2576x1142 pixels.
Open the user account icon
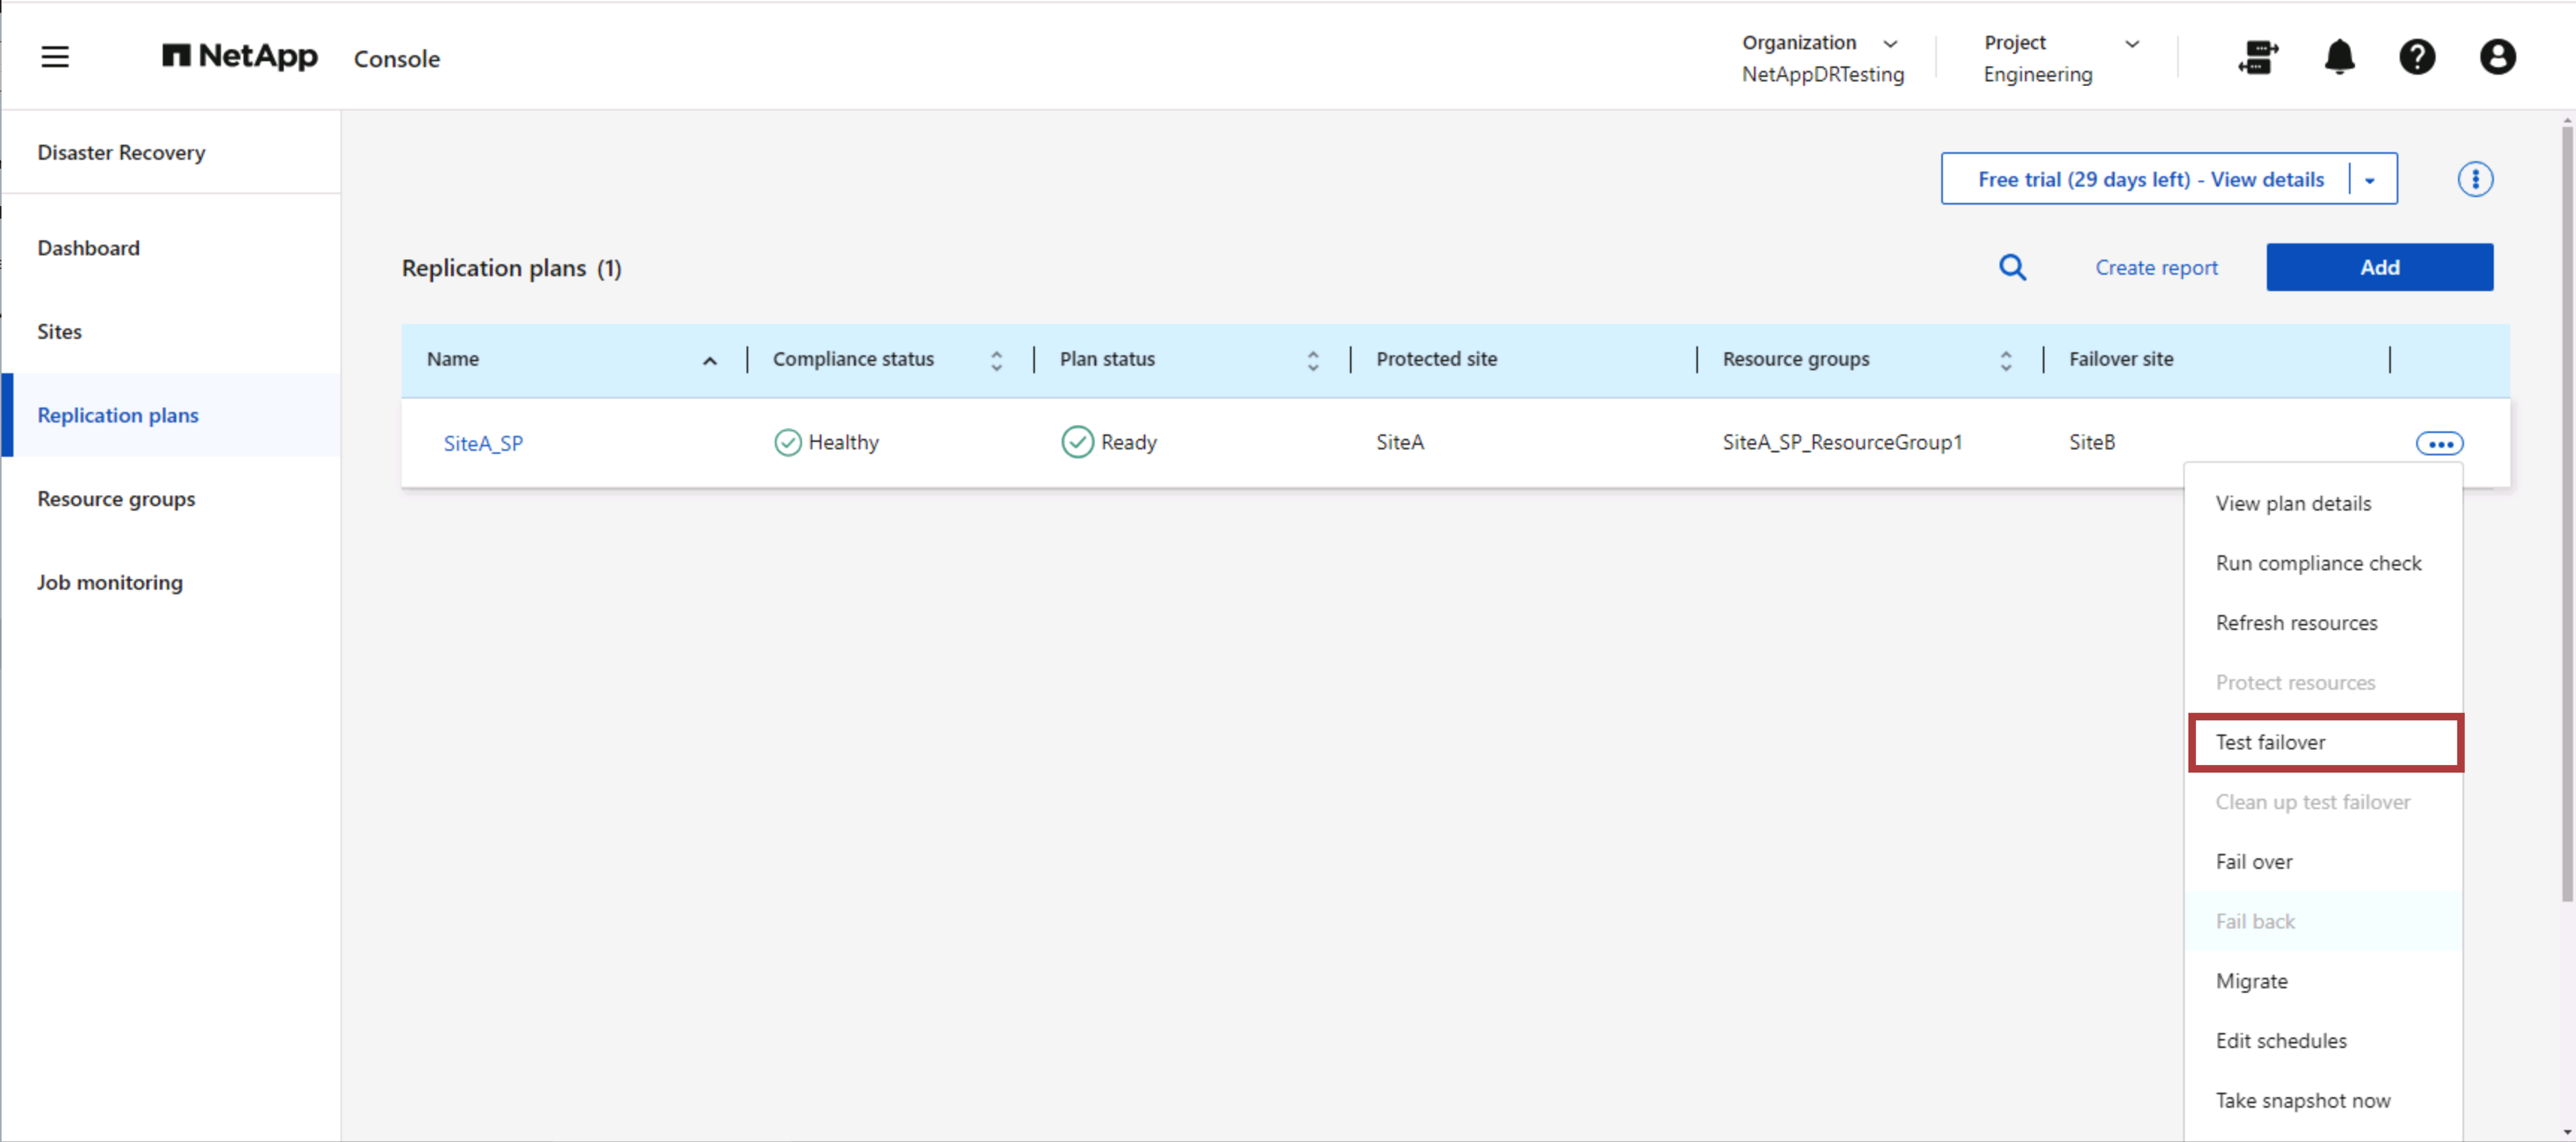click(2497, 57)
